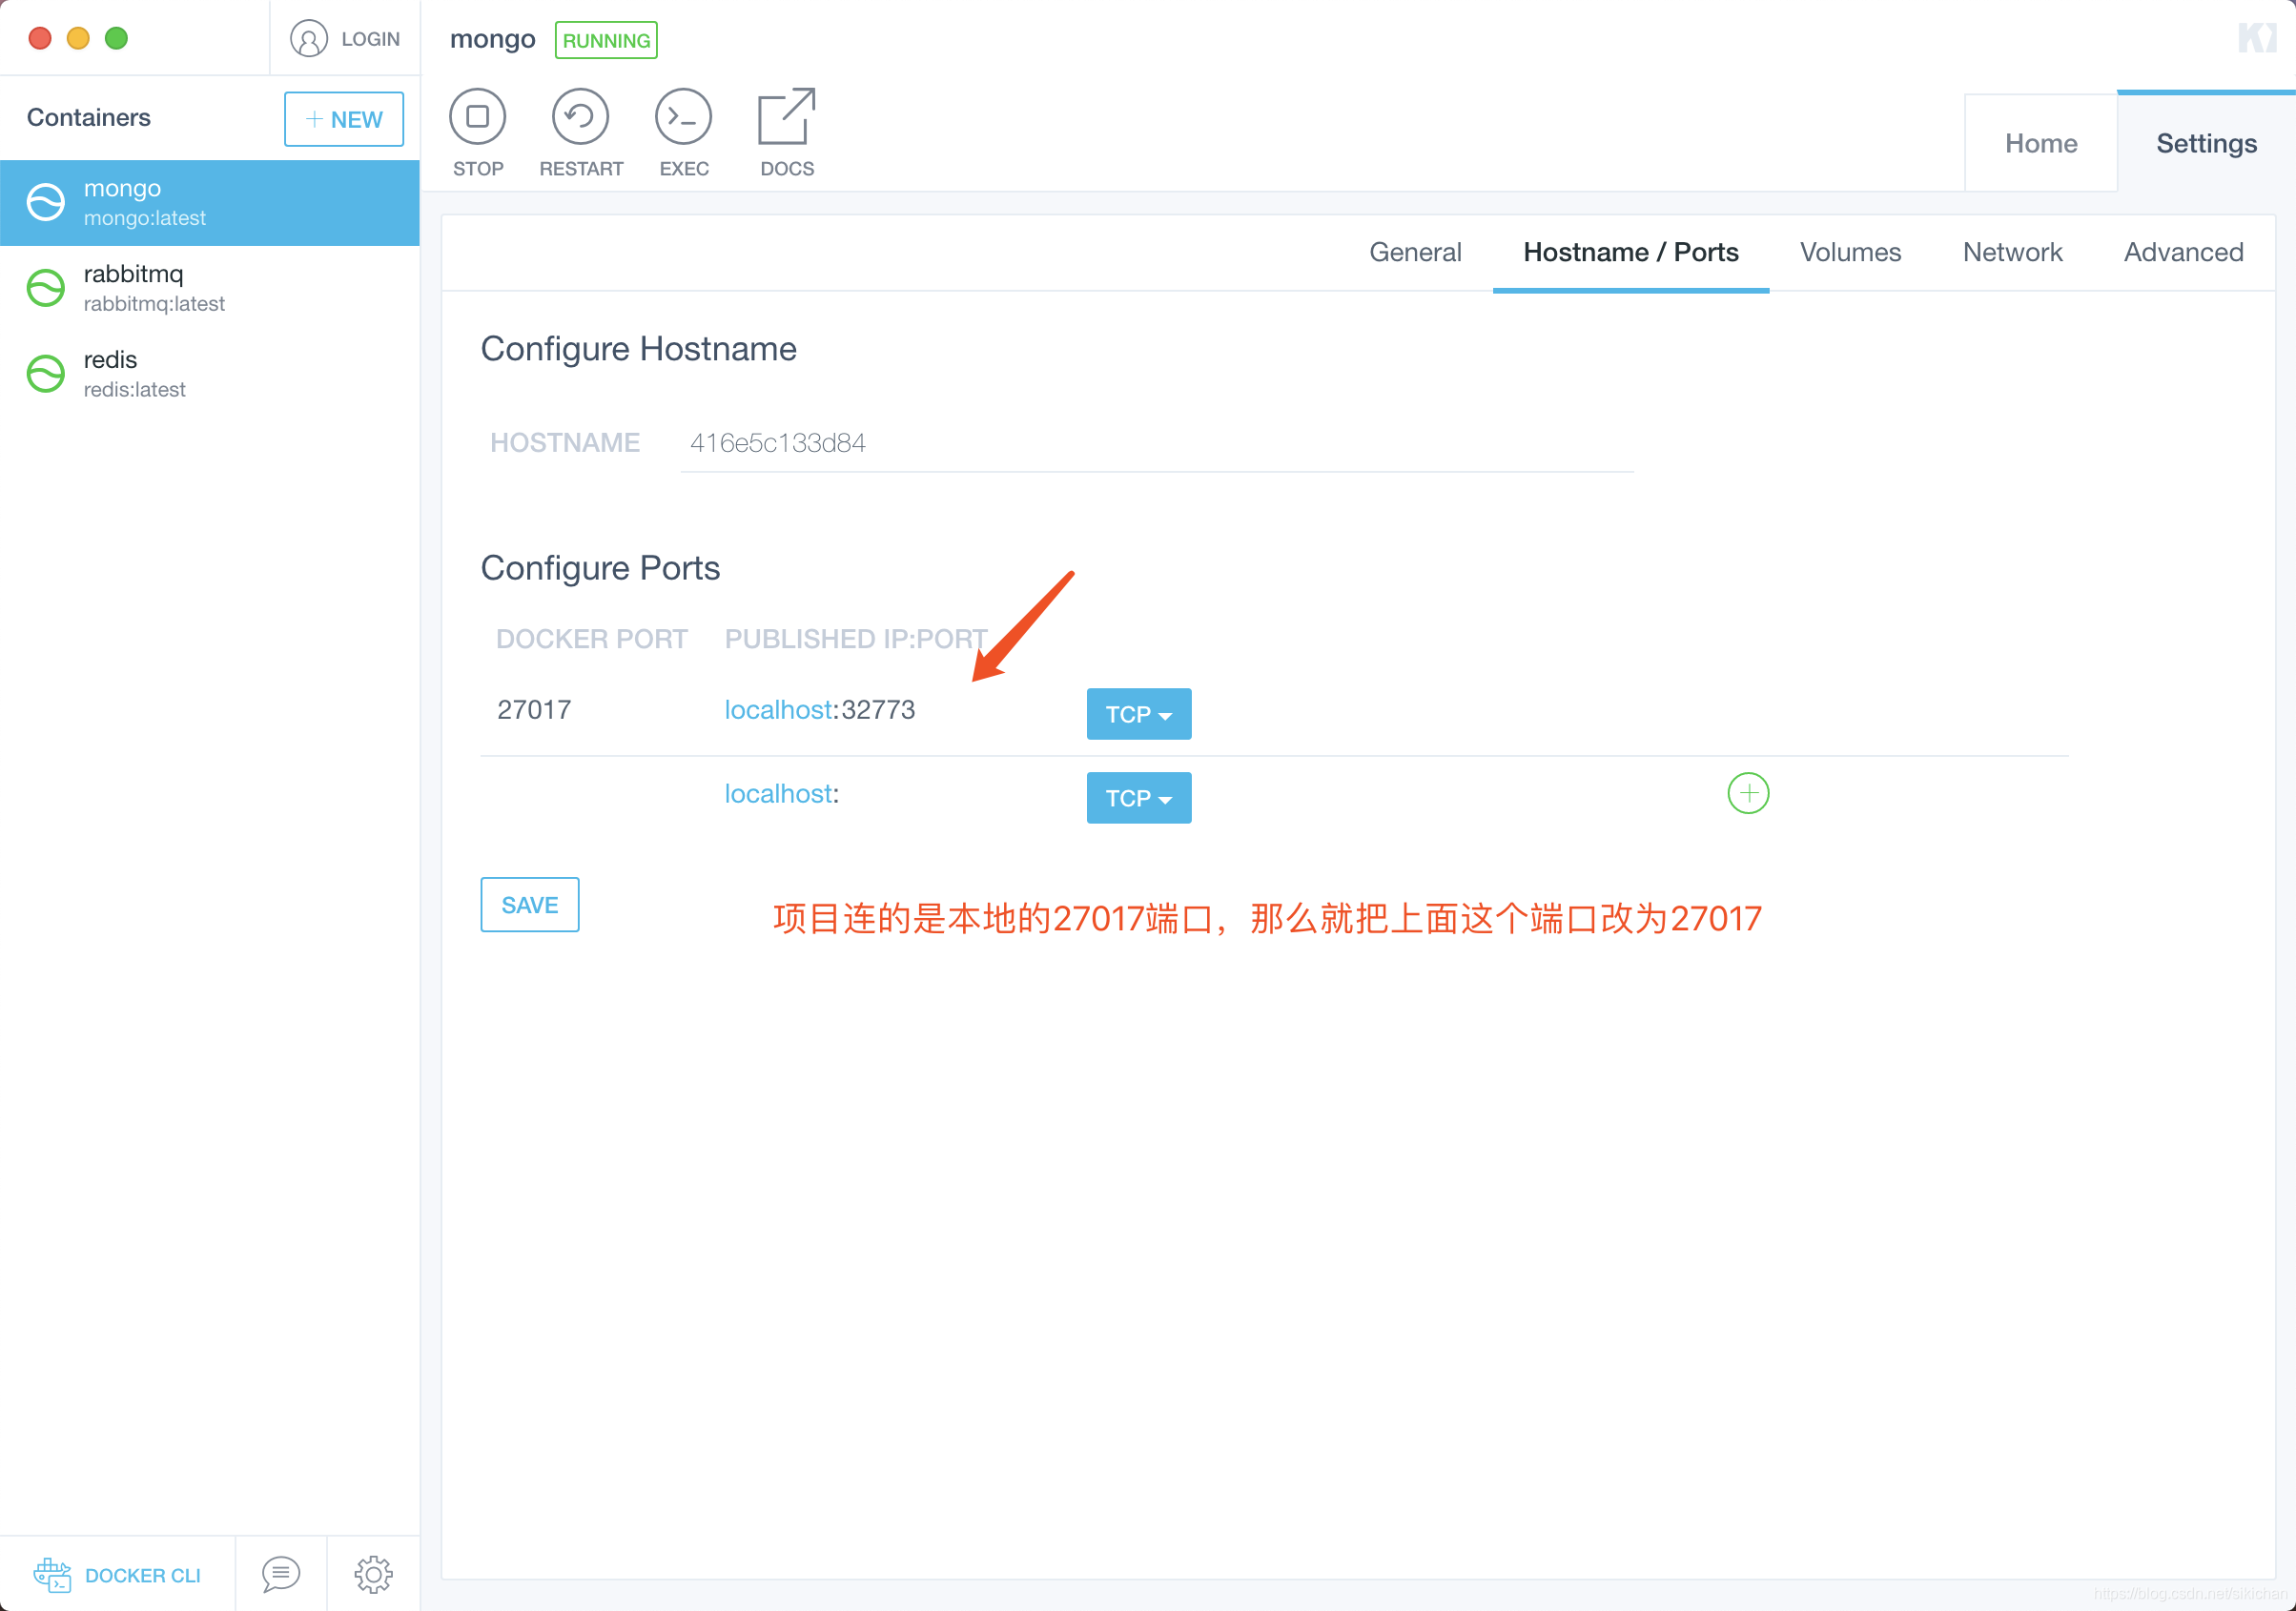Click the localhost:32773 published port link
This screenshot has width=2296, height=1611.
819,709
